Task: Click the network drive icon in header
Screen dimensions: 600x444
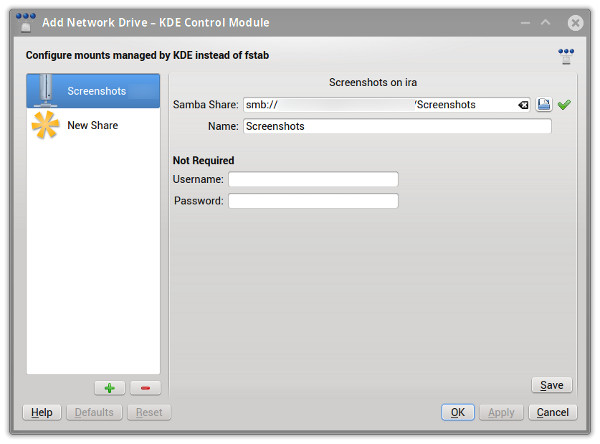Action: coord(566,56)
